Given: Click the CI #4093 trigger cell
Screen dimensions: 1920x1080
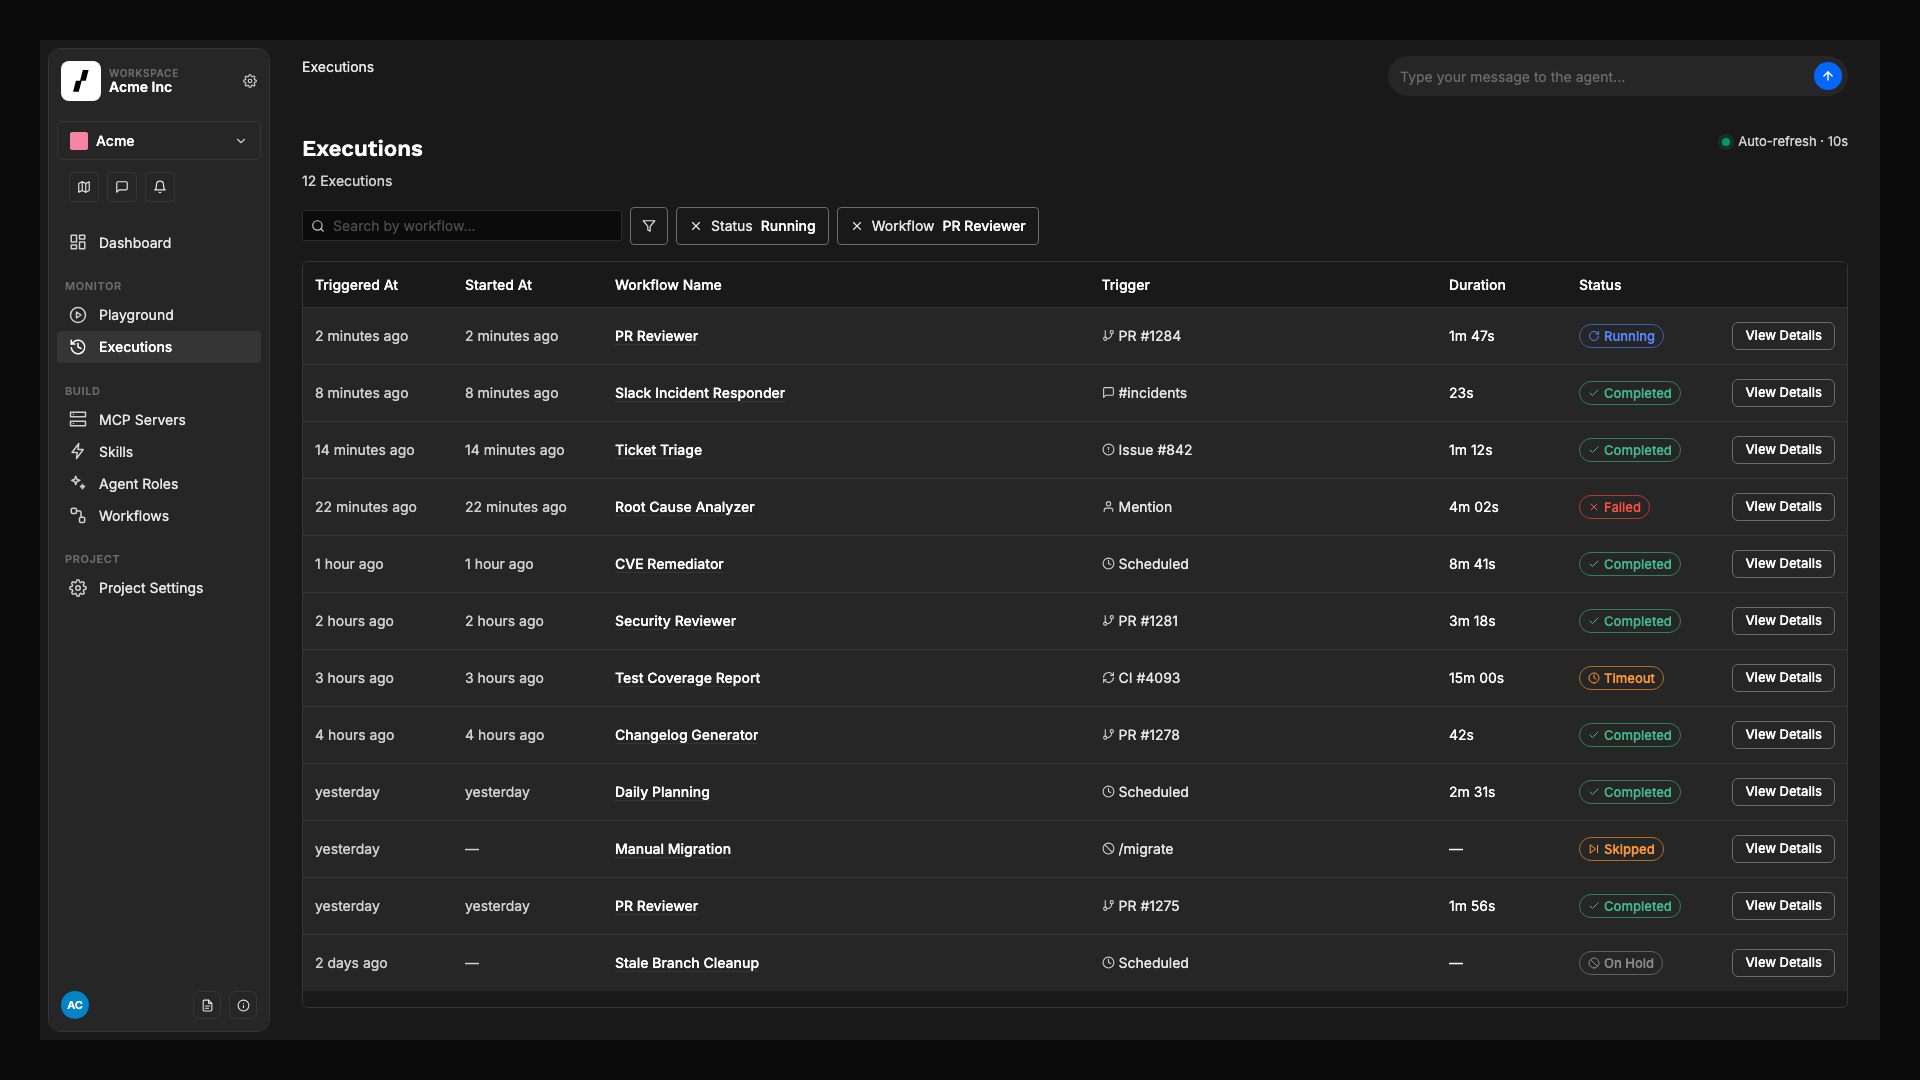Looking at the screenshot, I should (1141, 678).
